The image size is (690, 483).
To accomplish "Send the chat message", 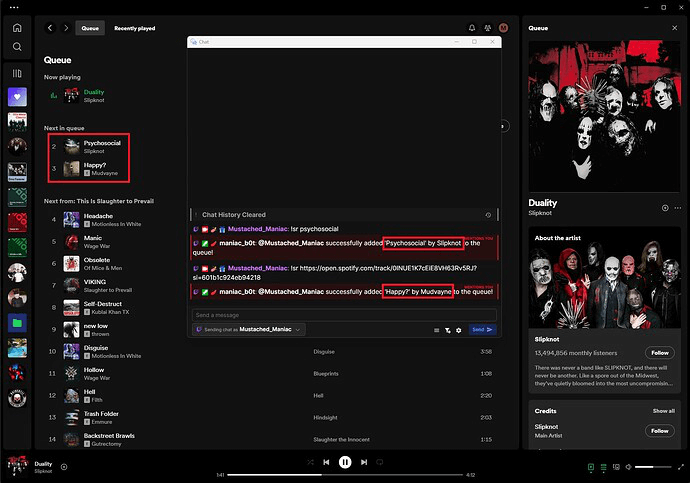I will [x=482, y=329].
